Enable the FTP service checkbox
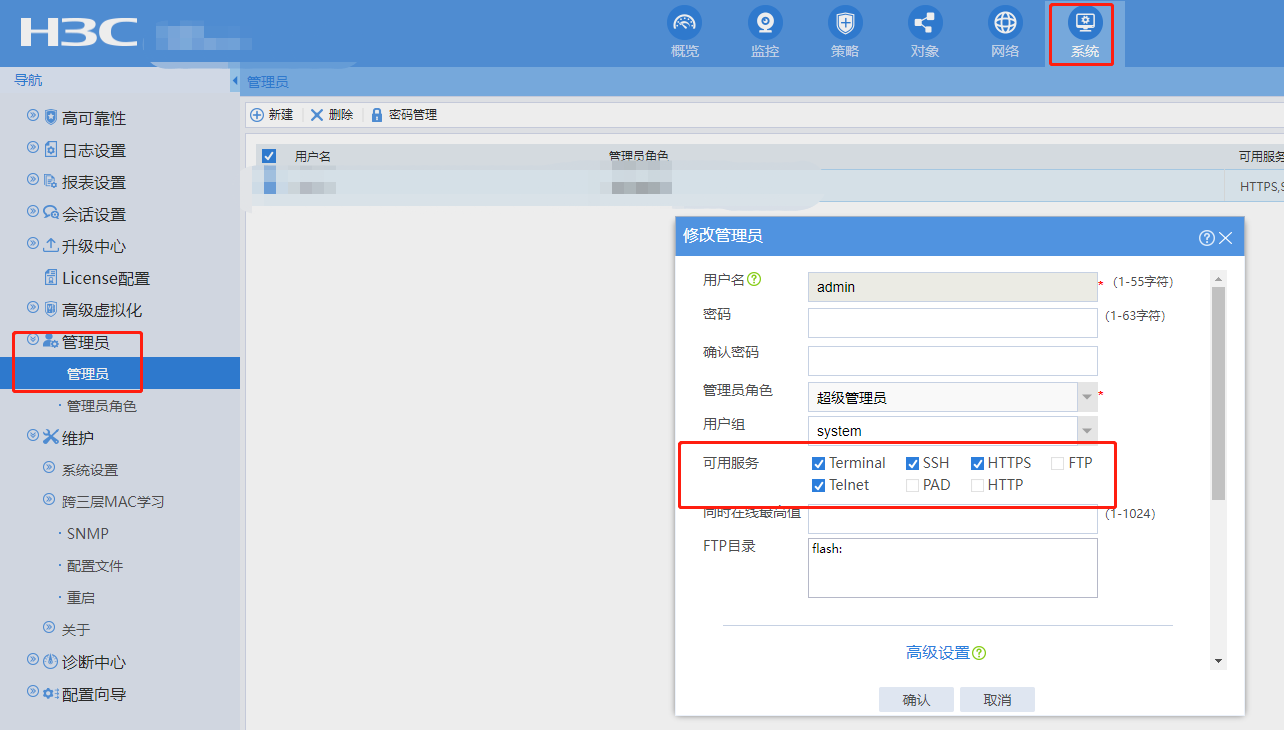Image resolution: width=1284 pixels, height=730 pixels. (1058, 463)
